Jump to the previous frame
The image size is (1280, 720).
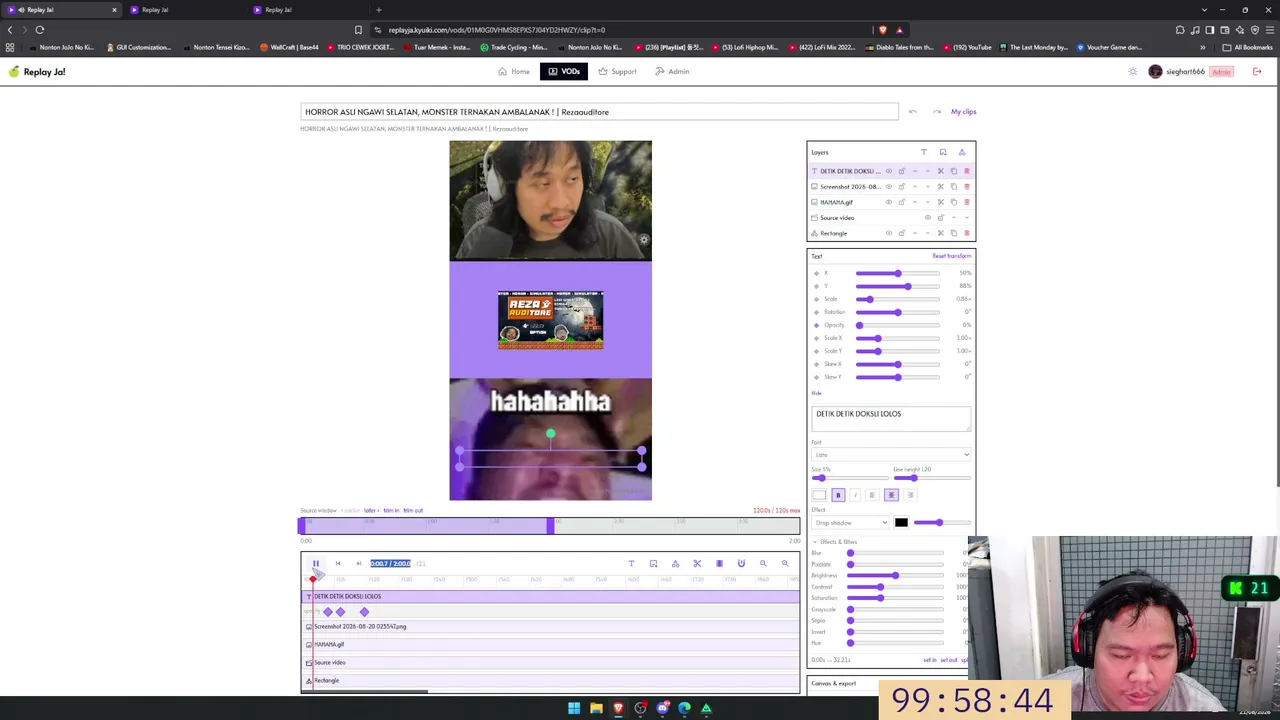point(337,564)
